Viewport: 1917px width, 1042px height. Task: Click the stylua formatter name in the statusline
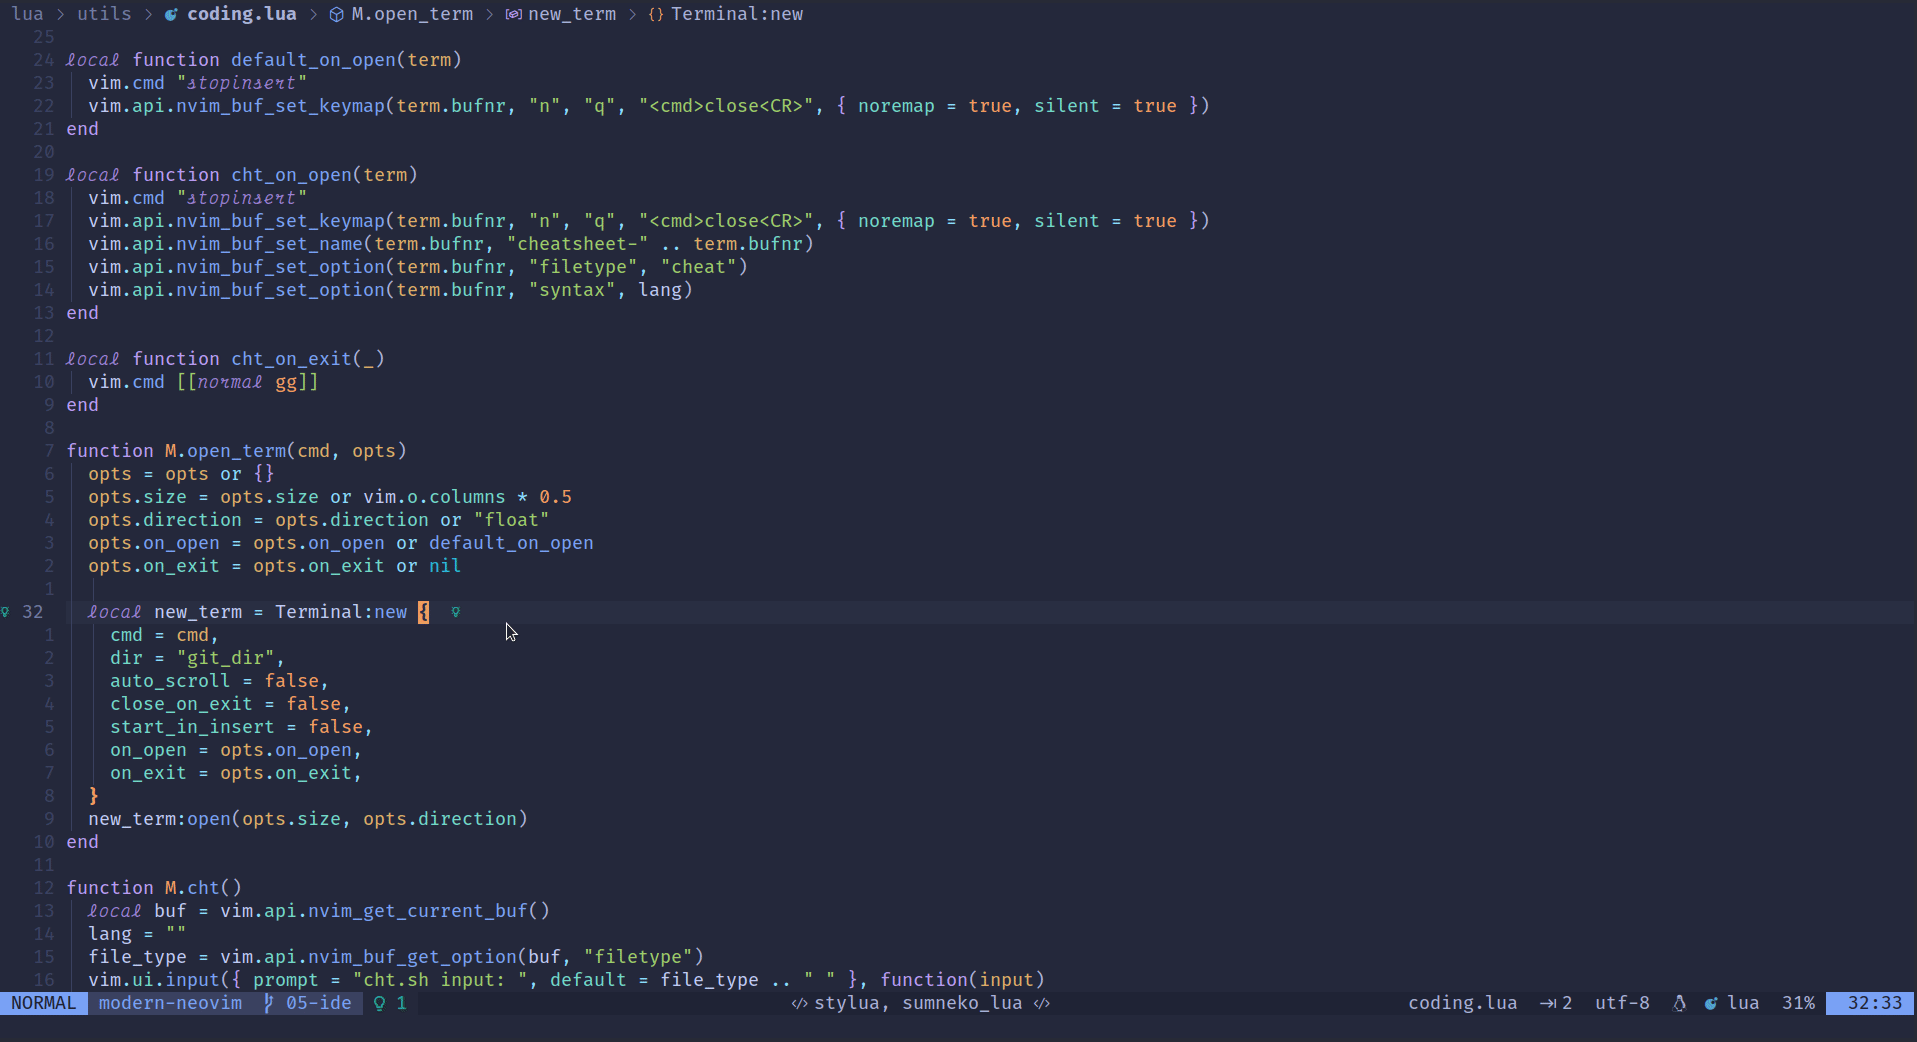coord(847,1003)
